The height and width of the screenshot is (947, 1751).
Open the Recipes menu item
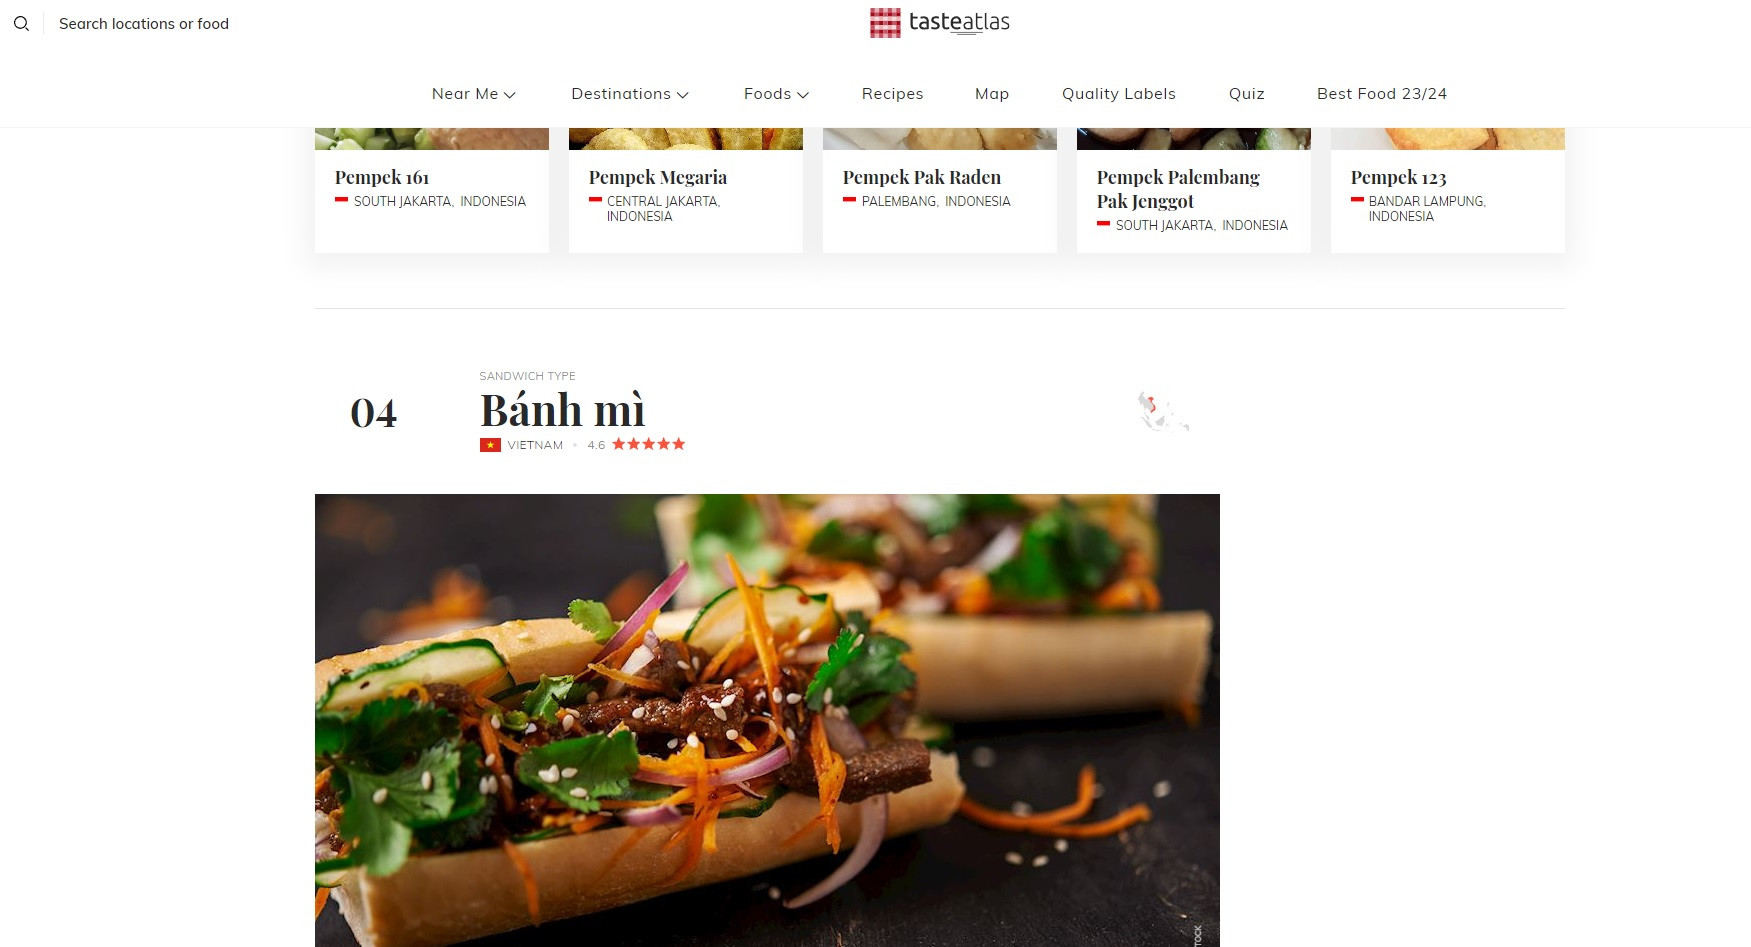click(x=892, y=94)
